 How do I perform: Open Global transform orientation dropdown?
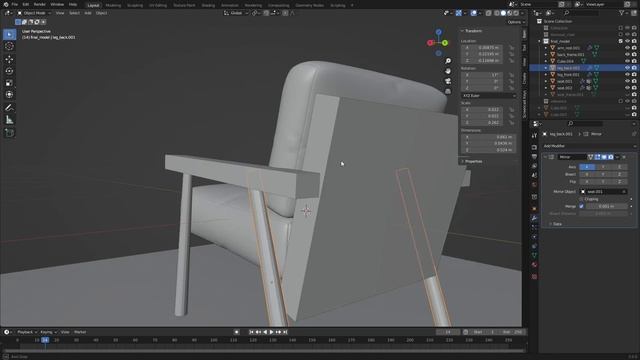click(x=236, y=13)
